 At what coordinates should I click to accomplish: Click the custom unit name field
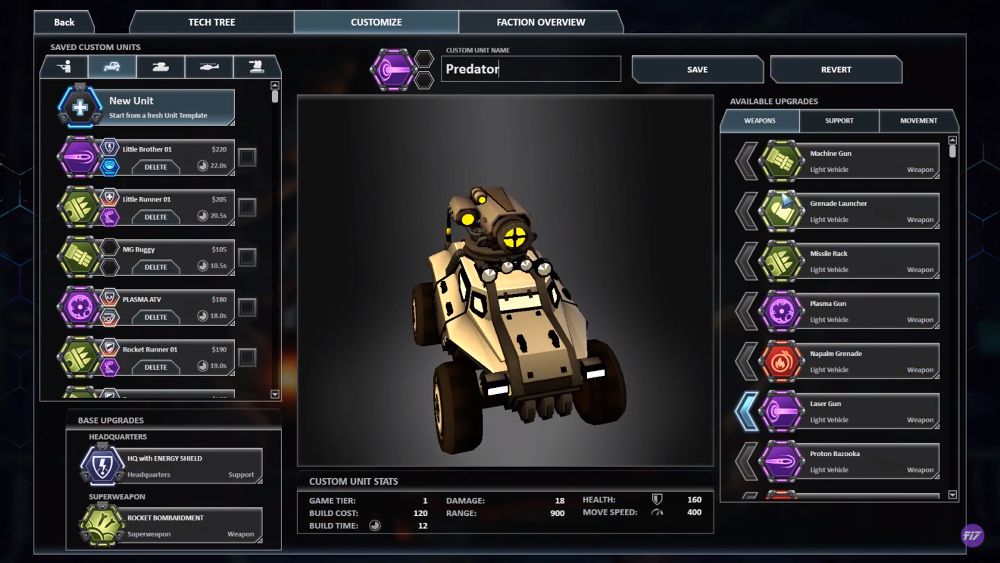(x=531, y=69)
